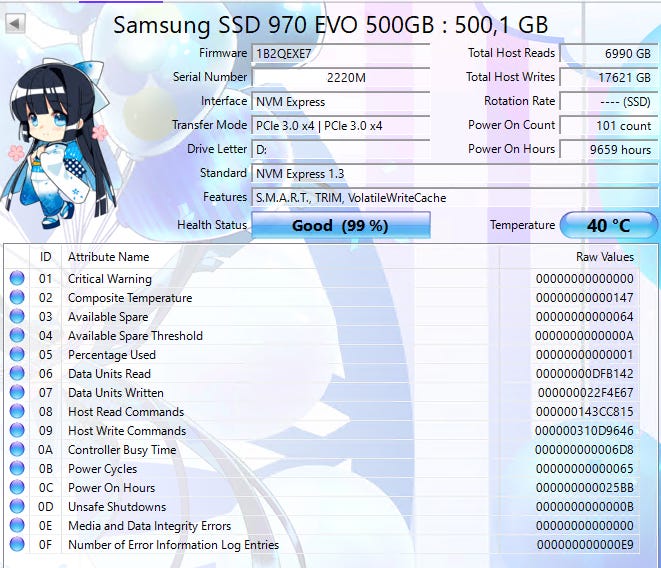Click the status orb for Data Units Written
This screenshot has height=568, width=661.
point(17,392)
